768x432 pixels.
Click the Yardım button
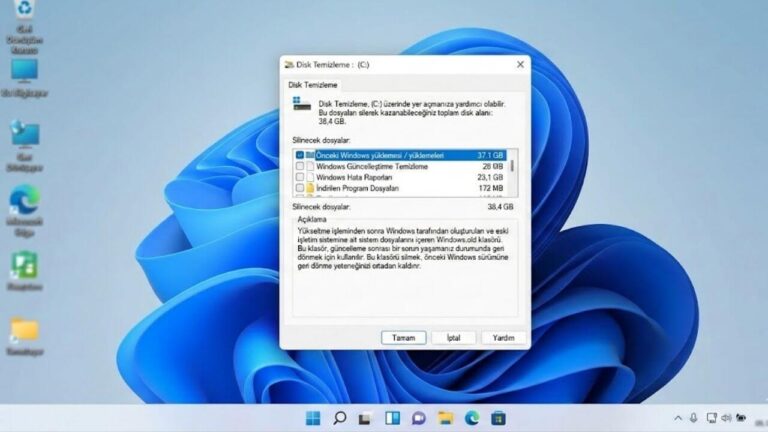504,338
